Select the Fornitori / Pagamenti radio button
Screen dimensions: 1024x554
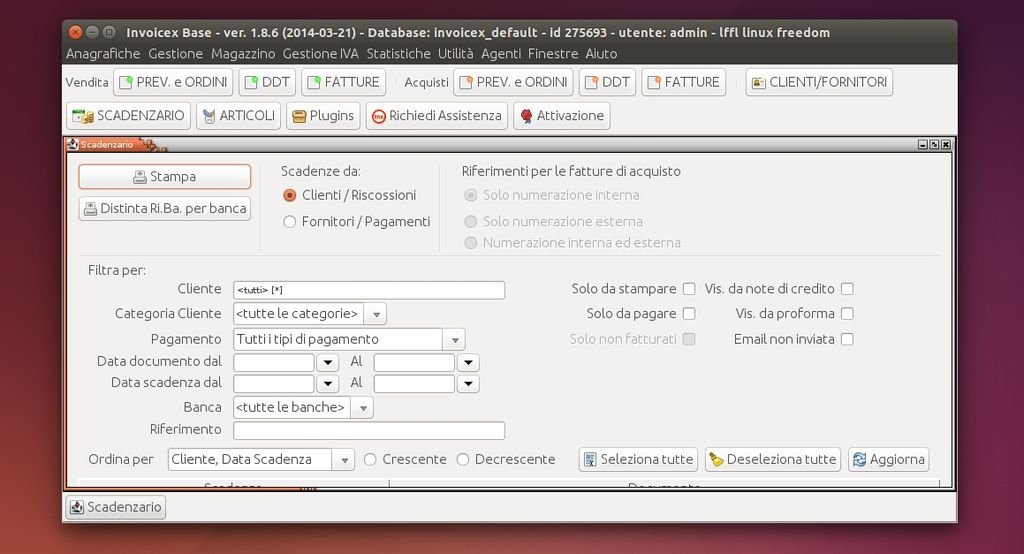[x=290, y=222]
